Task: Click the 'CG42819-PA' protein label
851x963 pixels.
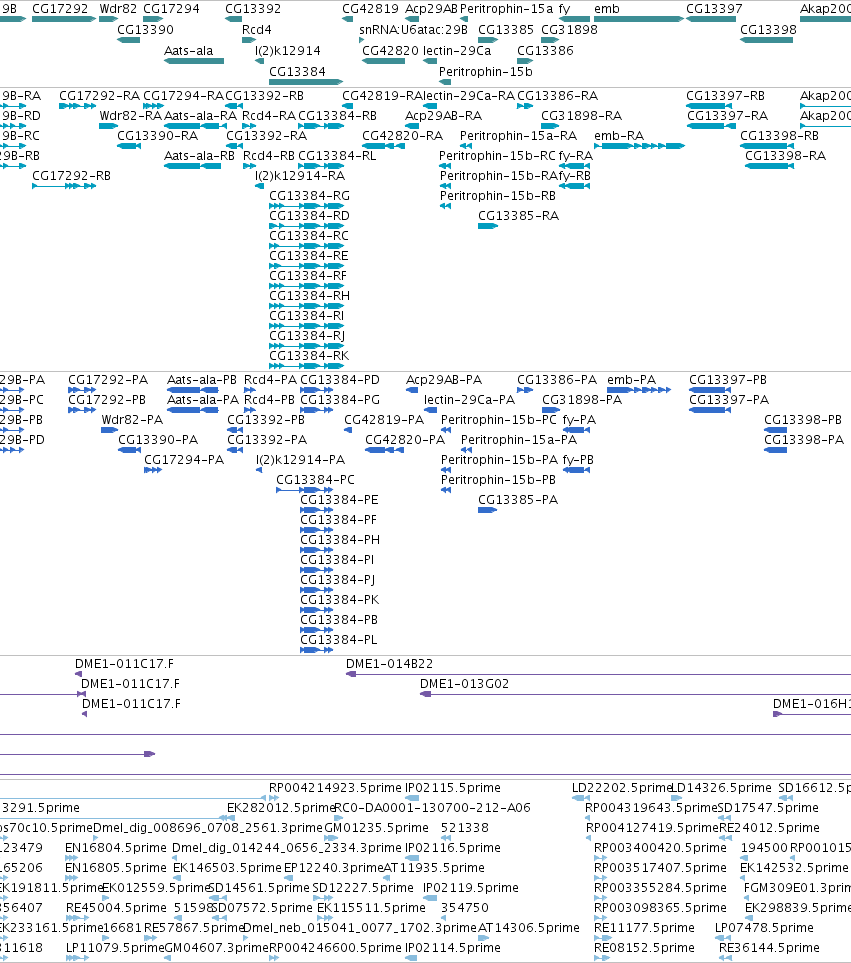Action: coord(384,419)
